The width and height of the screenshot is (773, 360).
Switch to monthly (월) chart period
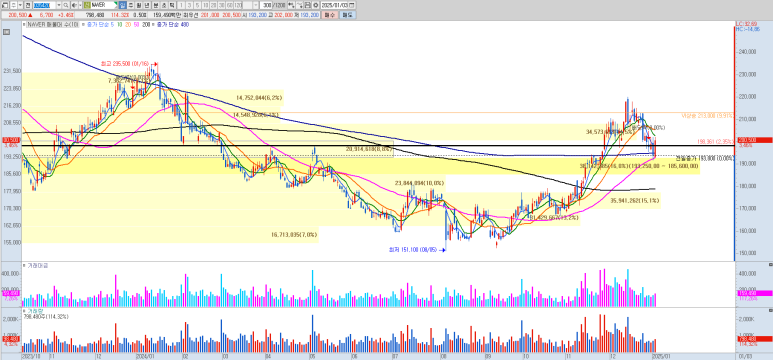pyautogui.click(x=139, y=4)
